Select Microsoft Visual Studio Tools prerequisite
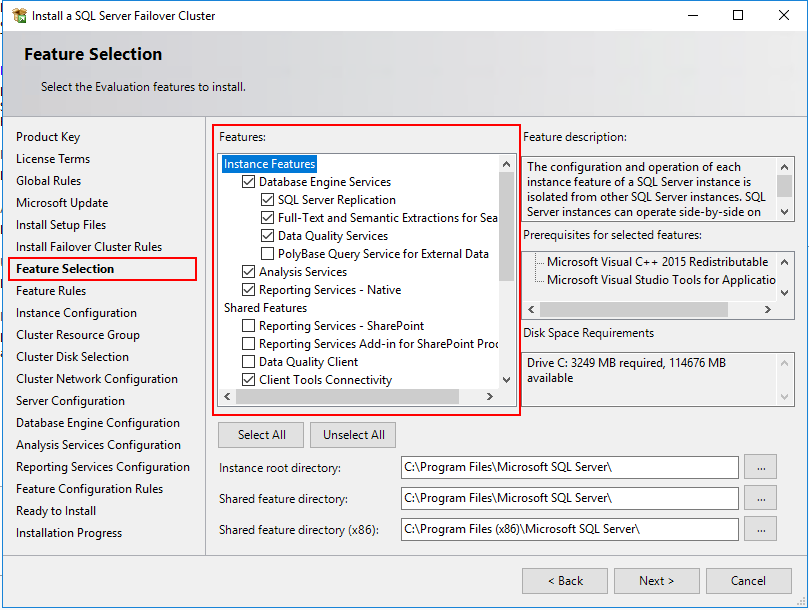This screenshot has height=610, width=809. pos(661,280)
